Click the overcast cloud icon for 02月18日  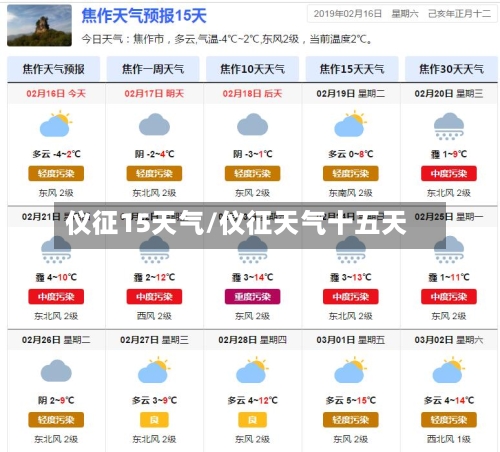pyautogui.click(x=252, y=124)
